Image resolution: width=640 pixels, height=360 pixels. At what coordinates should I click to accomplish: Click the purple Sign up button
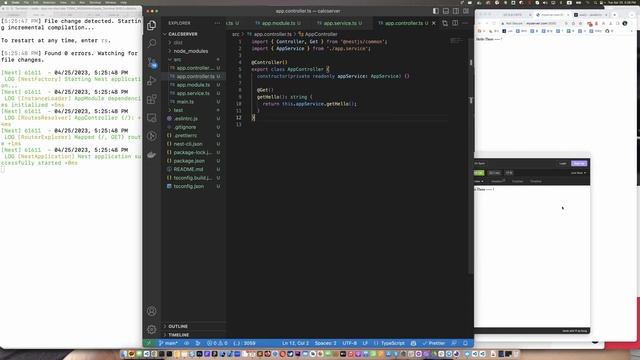tap(579, 163)
